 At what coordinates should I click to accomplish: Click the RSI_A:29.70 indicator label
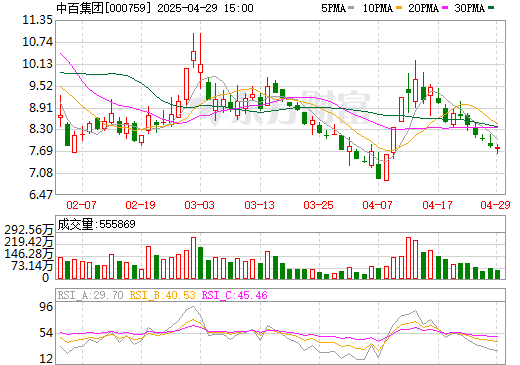click(91, 295)
